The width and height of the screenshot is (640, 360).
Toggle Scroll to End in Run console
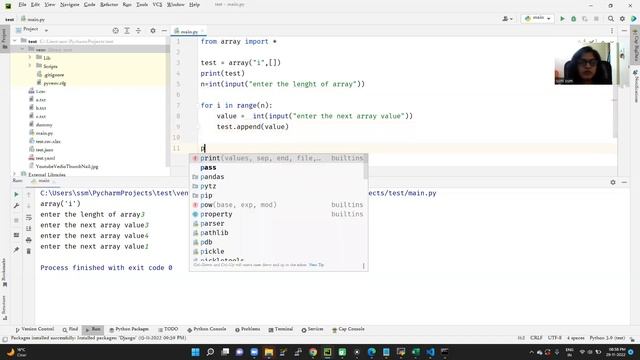click(x=29, y=229)
